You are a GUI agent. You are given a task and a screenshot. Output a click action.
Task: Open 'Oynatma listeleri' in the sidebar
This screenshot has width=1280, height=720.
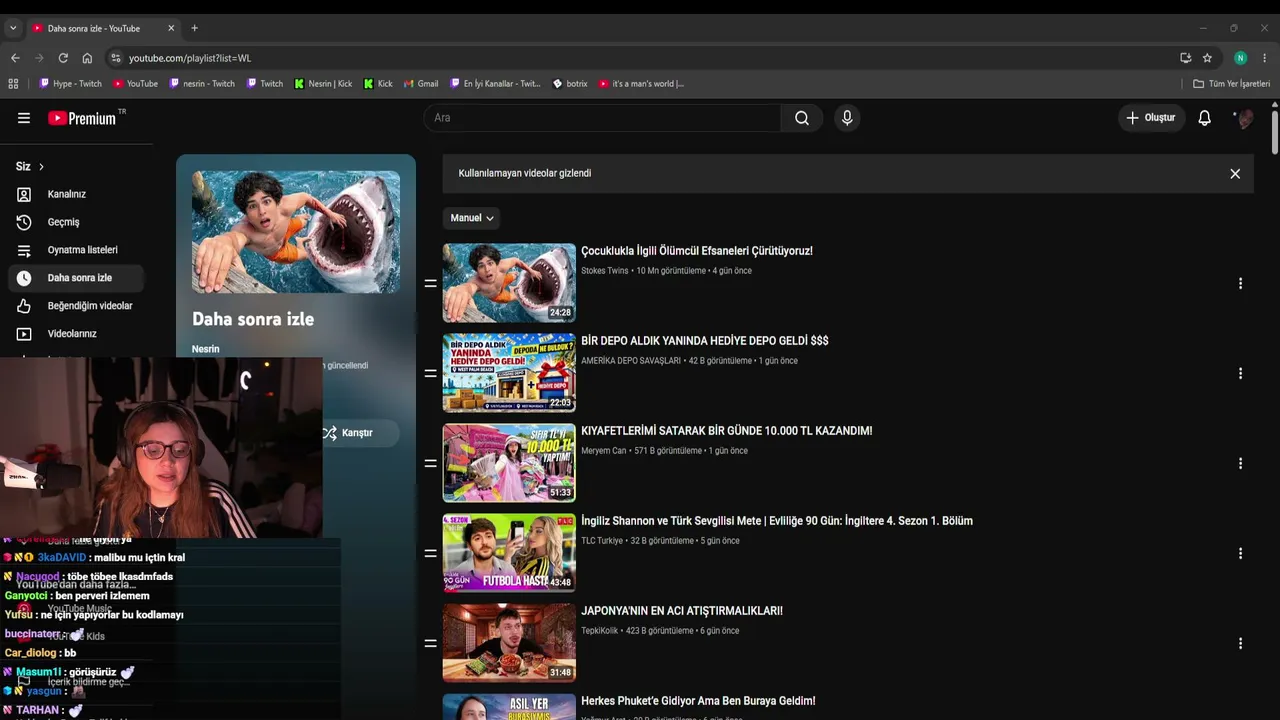75,250
